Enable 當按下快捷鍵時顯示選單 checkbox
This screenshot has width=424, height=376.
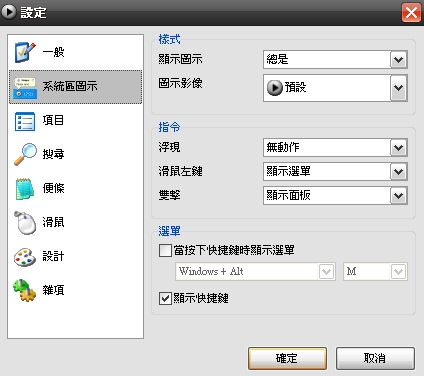click(x=165, y=250)
